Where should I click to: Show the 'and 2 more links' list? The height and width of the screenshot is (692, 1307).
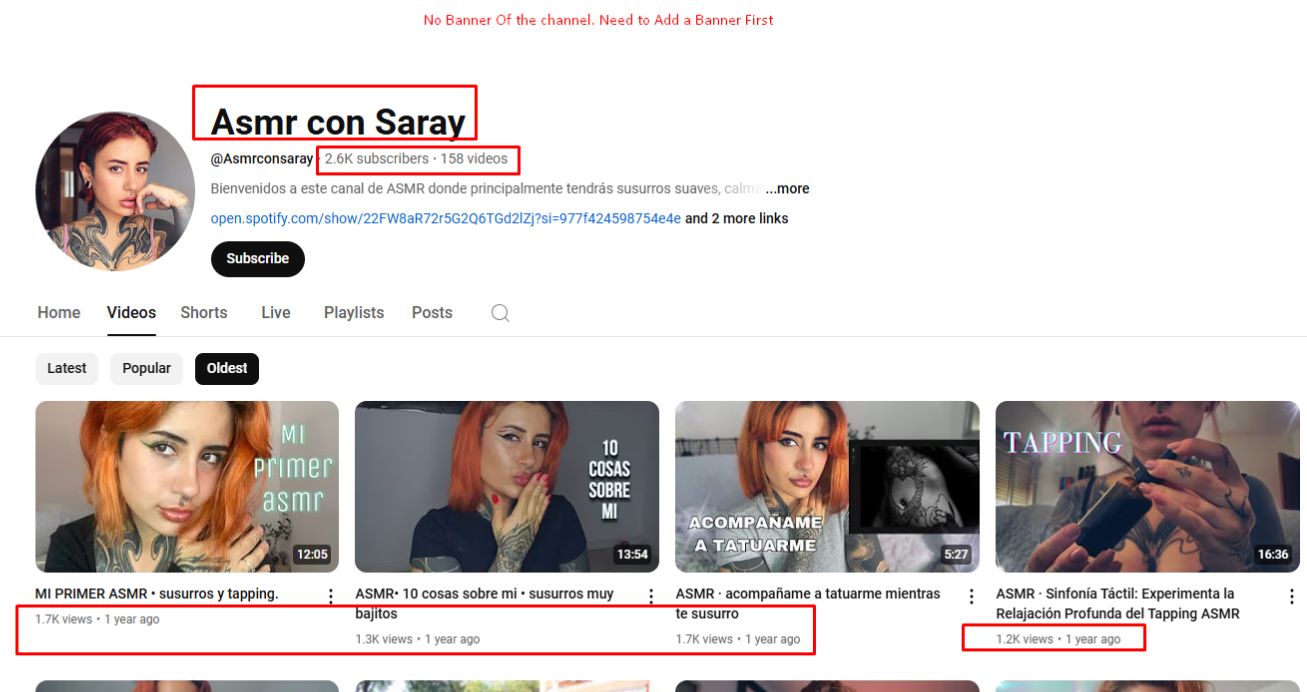tap(736, 219)
